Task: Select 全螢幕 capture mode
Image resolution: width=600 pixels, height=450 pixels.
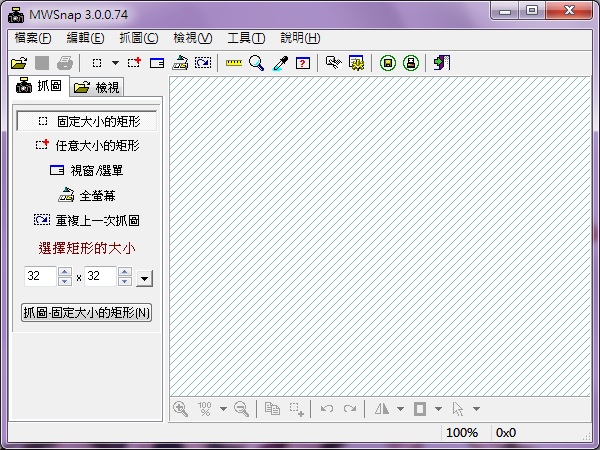Action: point(86,196)
